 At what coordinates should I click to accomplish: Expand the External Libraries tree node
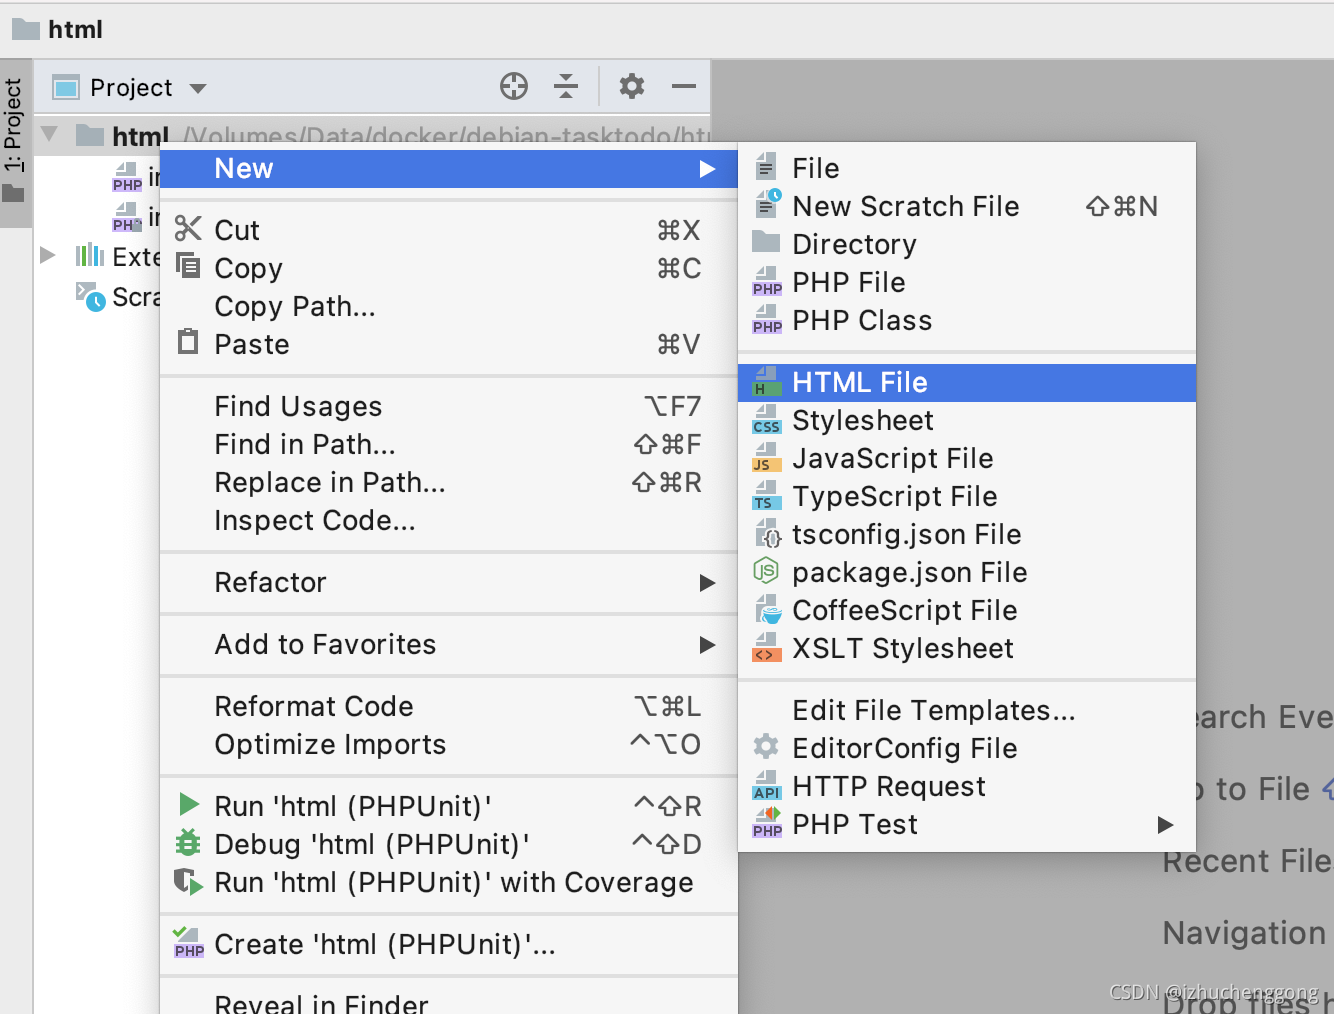click(47, 255)
